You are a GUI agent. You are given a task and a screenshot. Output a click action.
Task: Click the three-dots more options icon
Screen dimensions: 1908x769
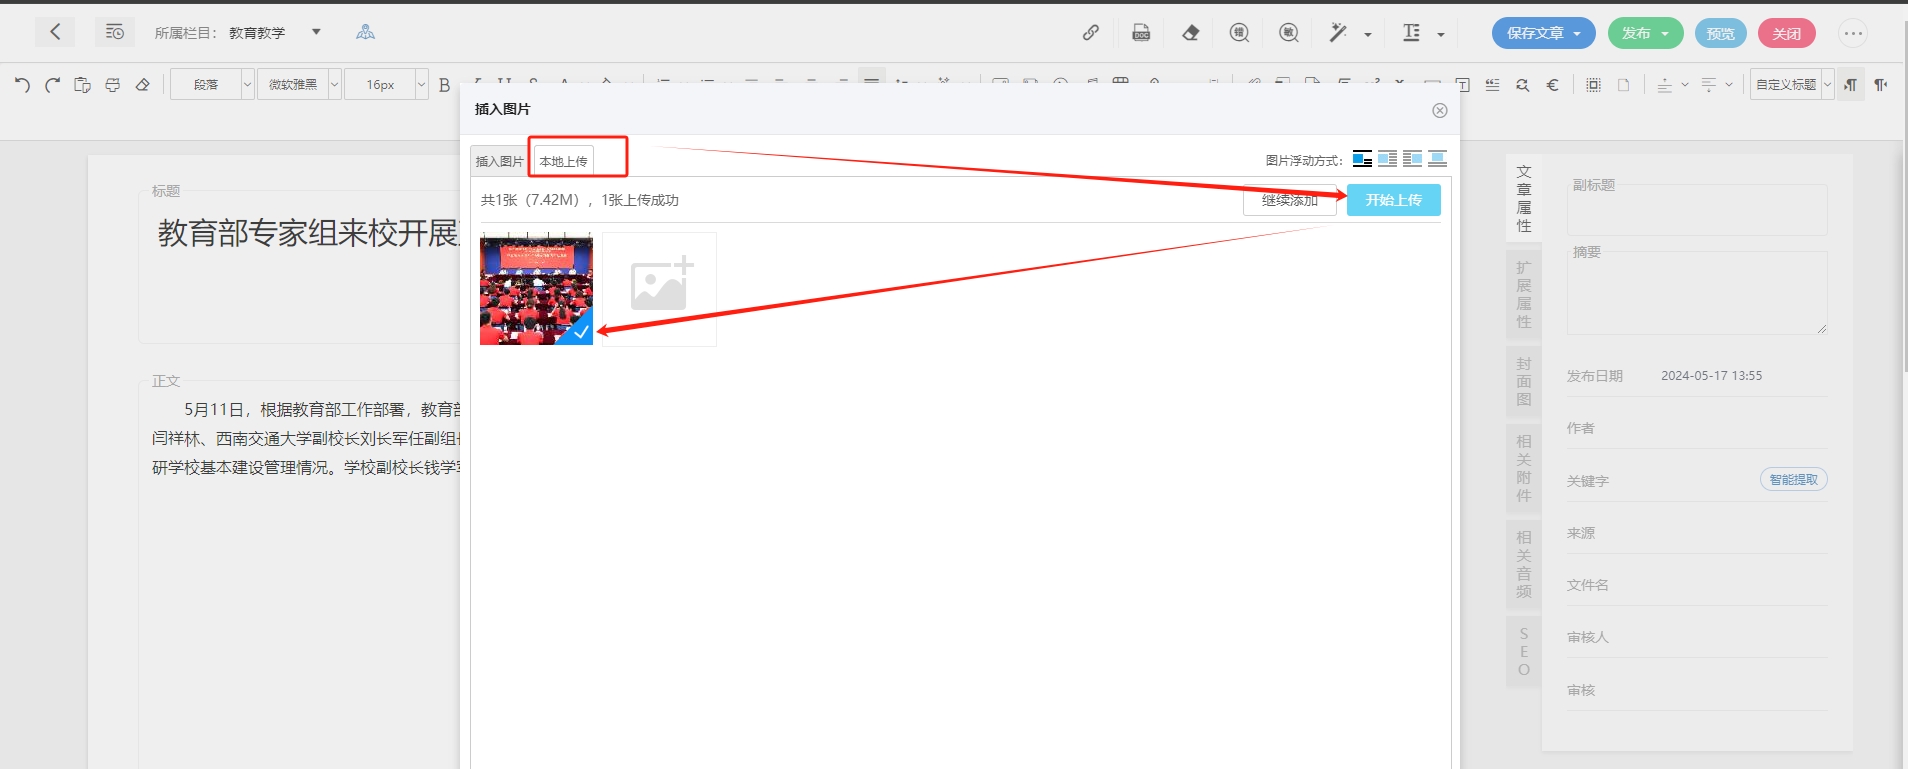tap(1853, 33)
